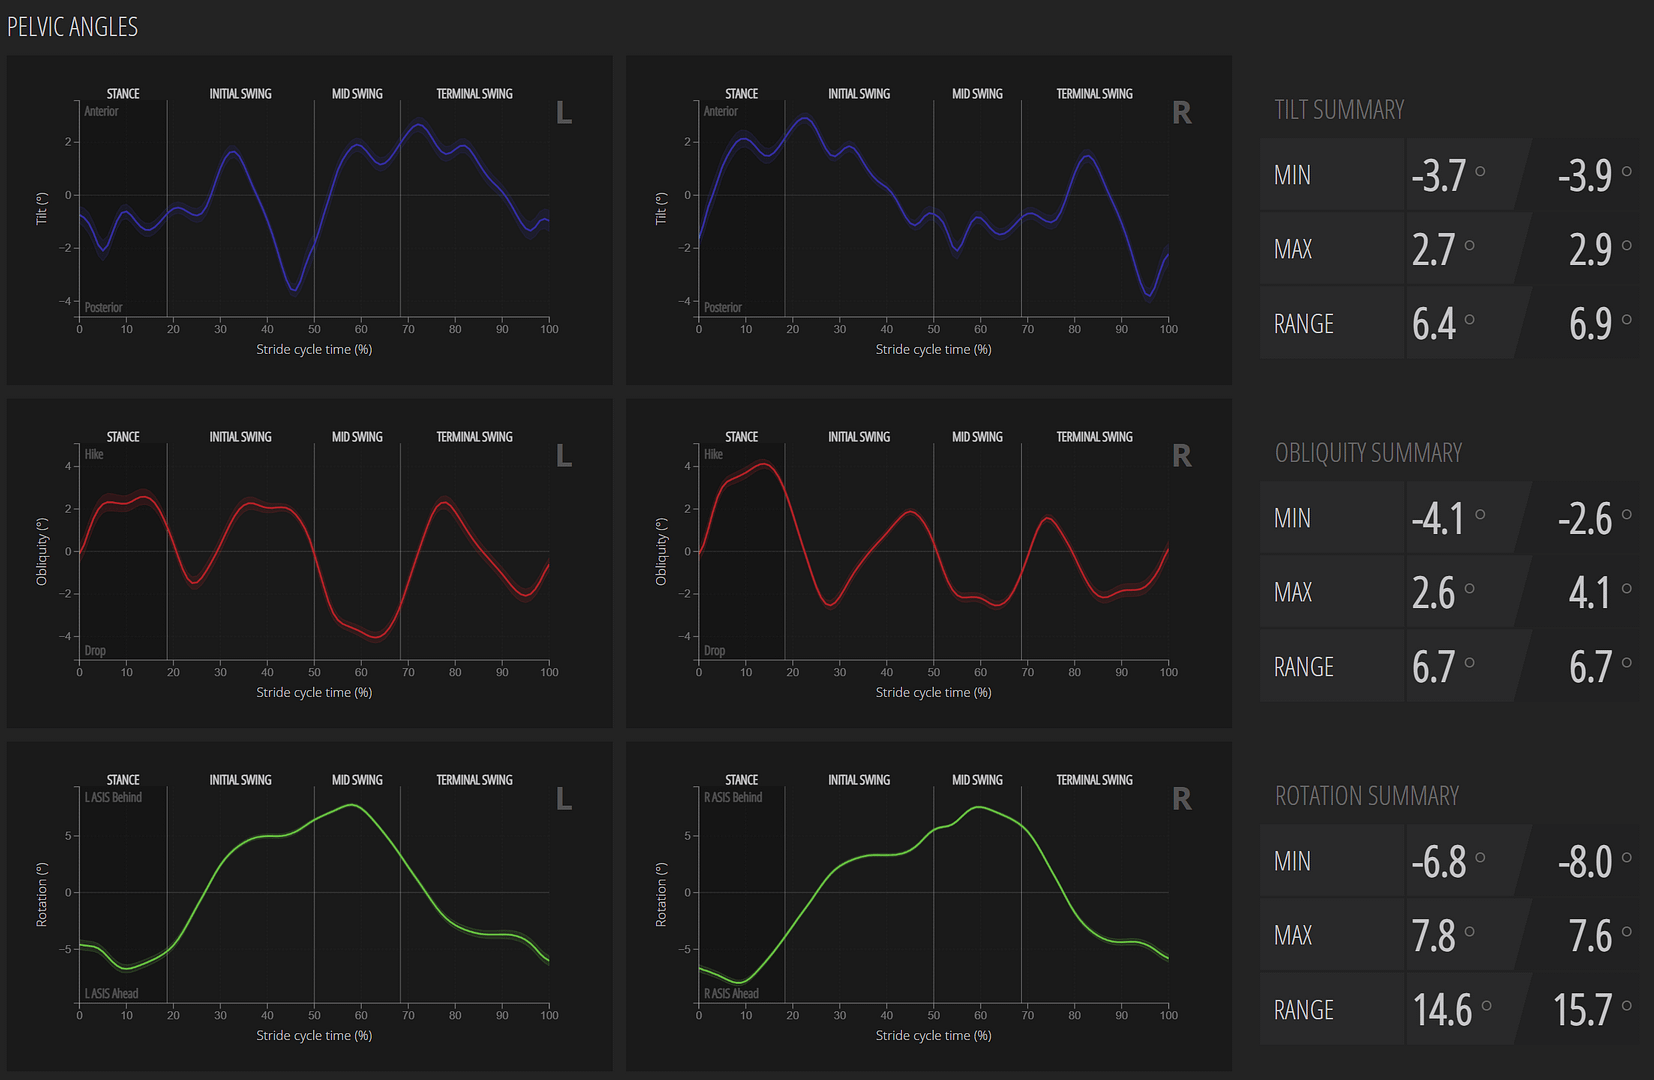Toggle the STANCE phase region on left tilt chart

[x=122, y=93]
